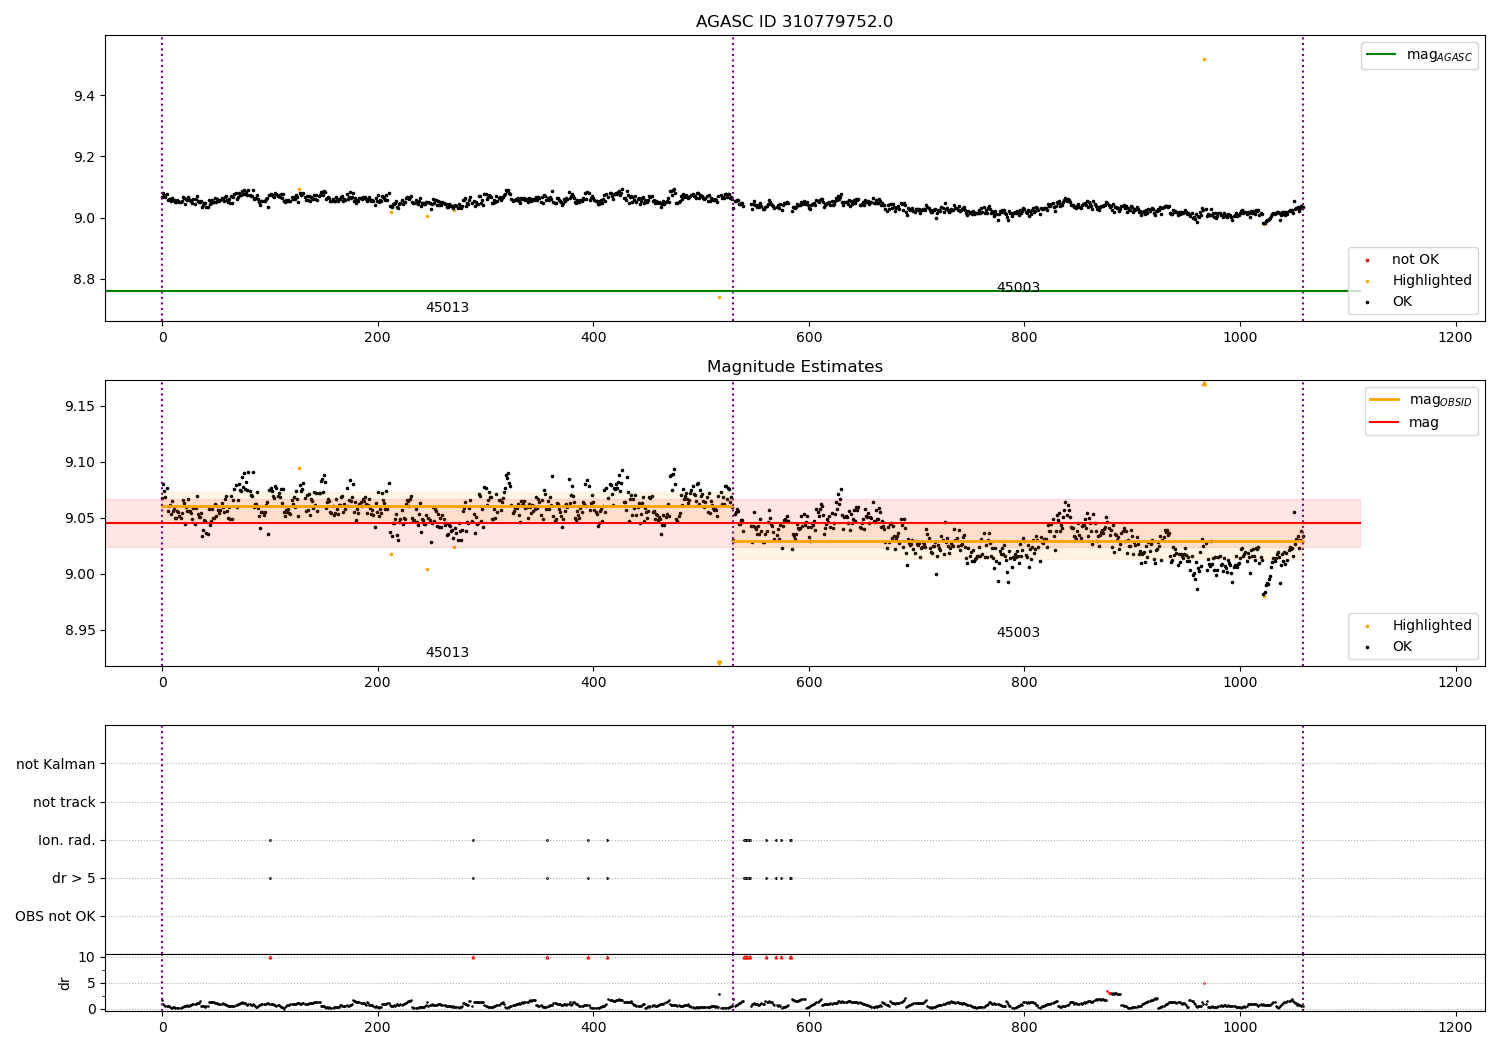This screenshot has width=1500, height=1050.
Task: Click the 8.95 y-axis tick of middle plot
Action: pyautogui.click(x=80, y=630)
